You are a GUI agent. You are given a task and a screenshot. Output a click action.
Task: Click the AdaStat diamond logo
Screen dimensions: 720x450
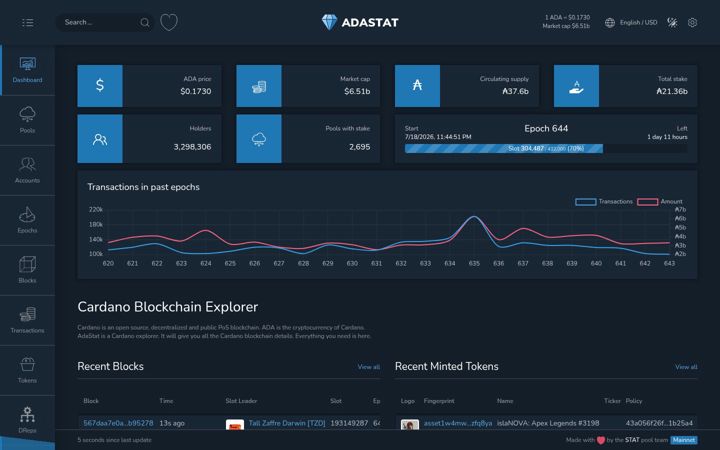(329, 22)
